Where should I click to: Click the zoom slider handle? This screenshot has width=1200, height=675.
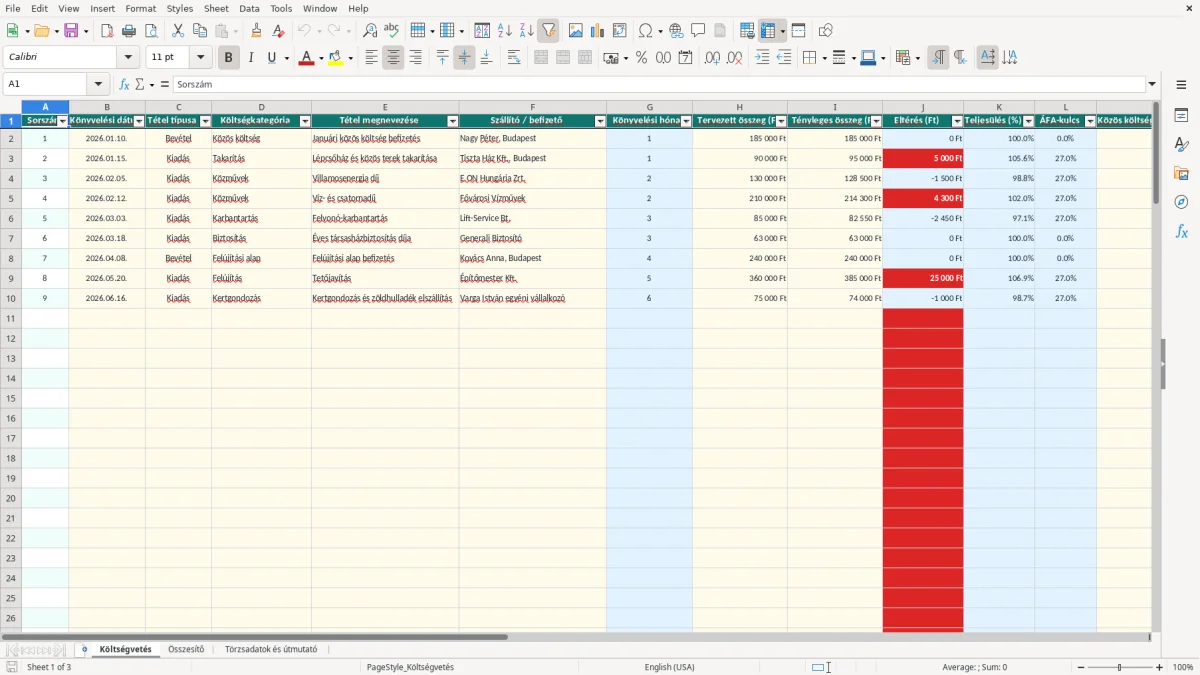[x=1120, y=667]
